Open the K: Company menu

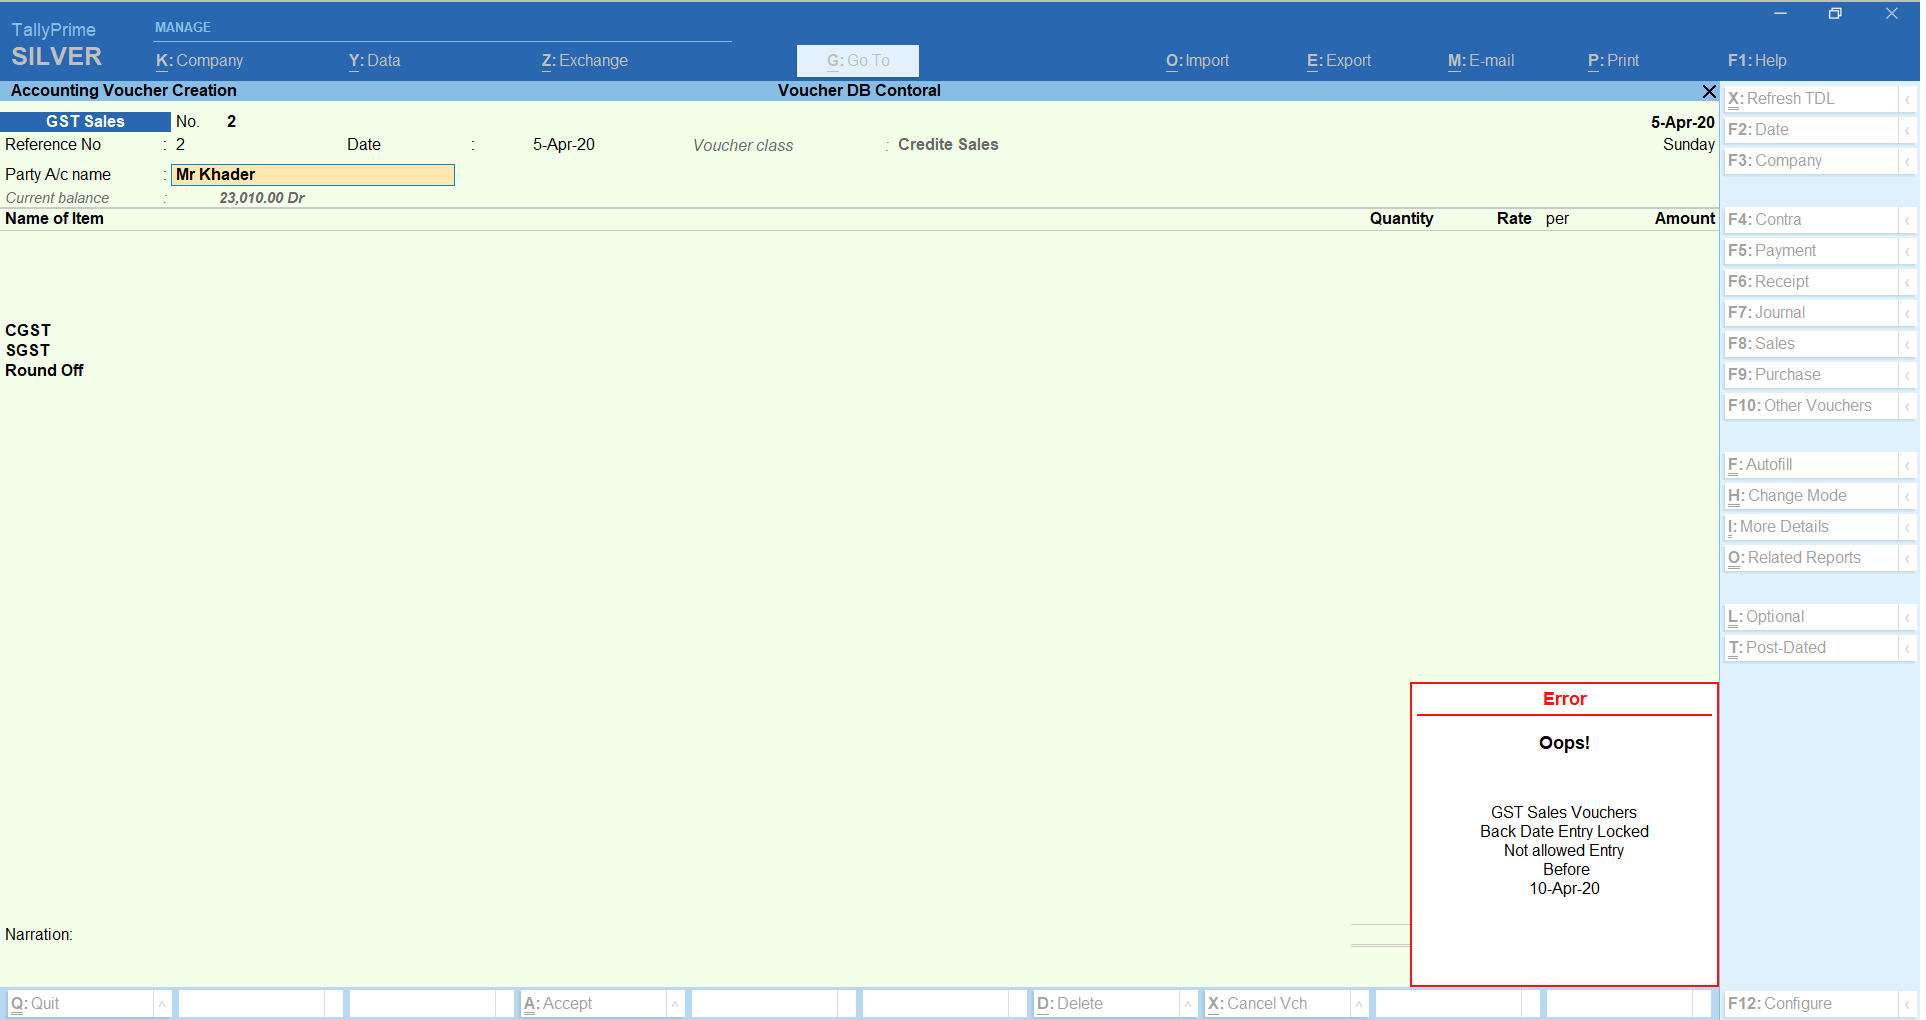pyautogui.click(x=199, y=61)
